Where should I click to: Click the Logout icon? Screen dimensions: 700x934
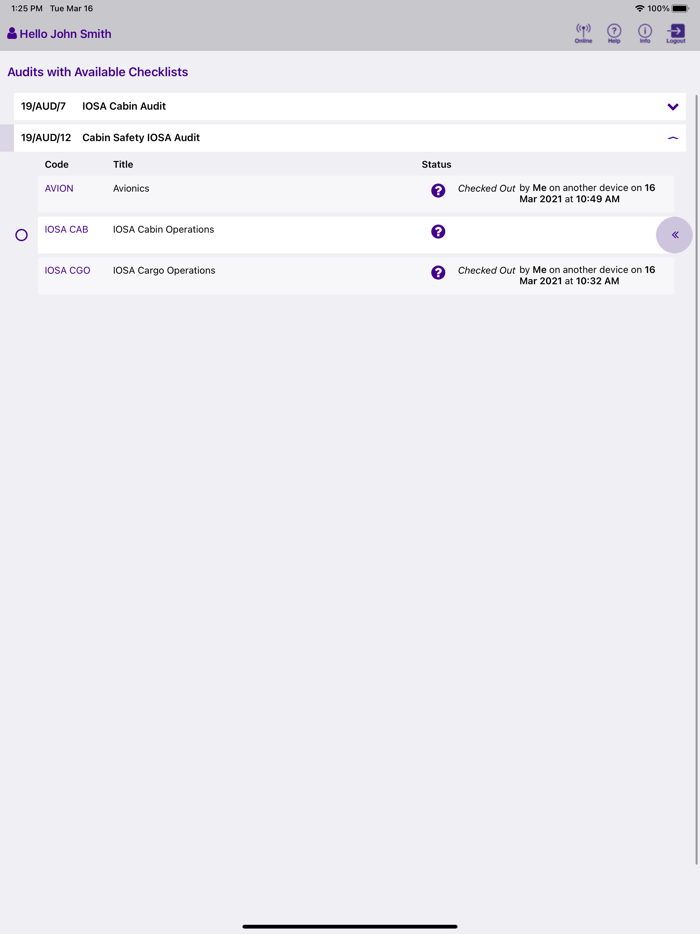(x=675, y=33)
